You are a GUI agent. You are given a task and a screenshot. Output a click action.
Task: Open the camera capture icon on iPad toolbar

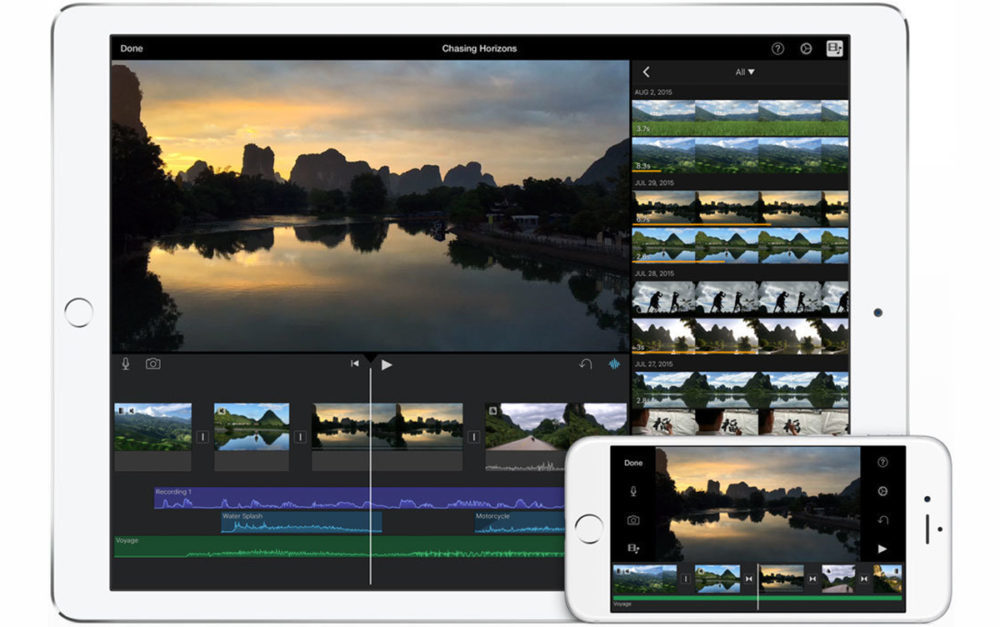(x=153, y=364)
